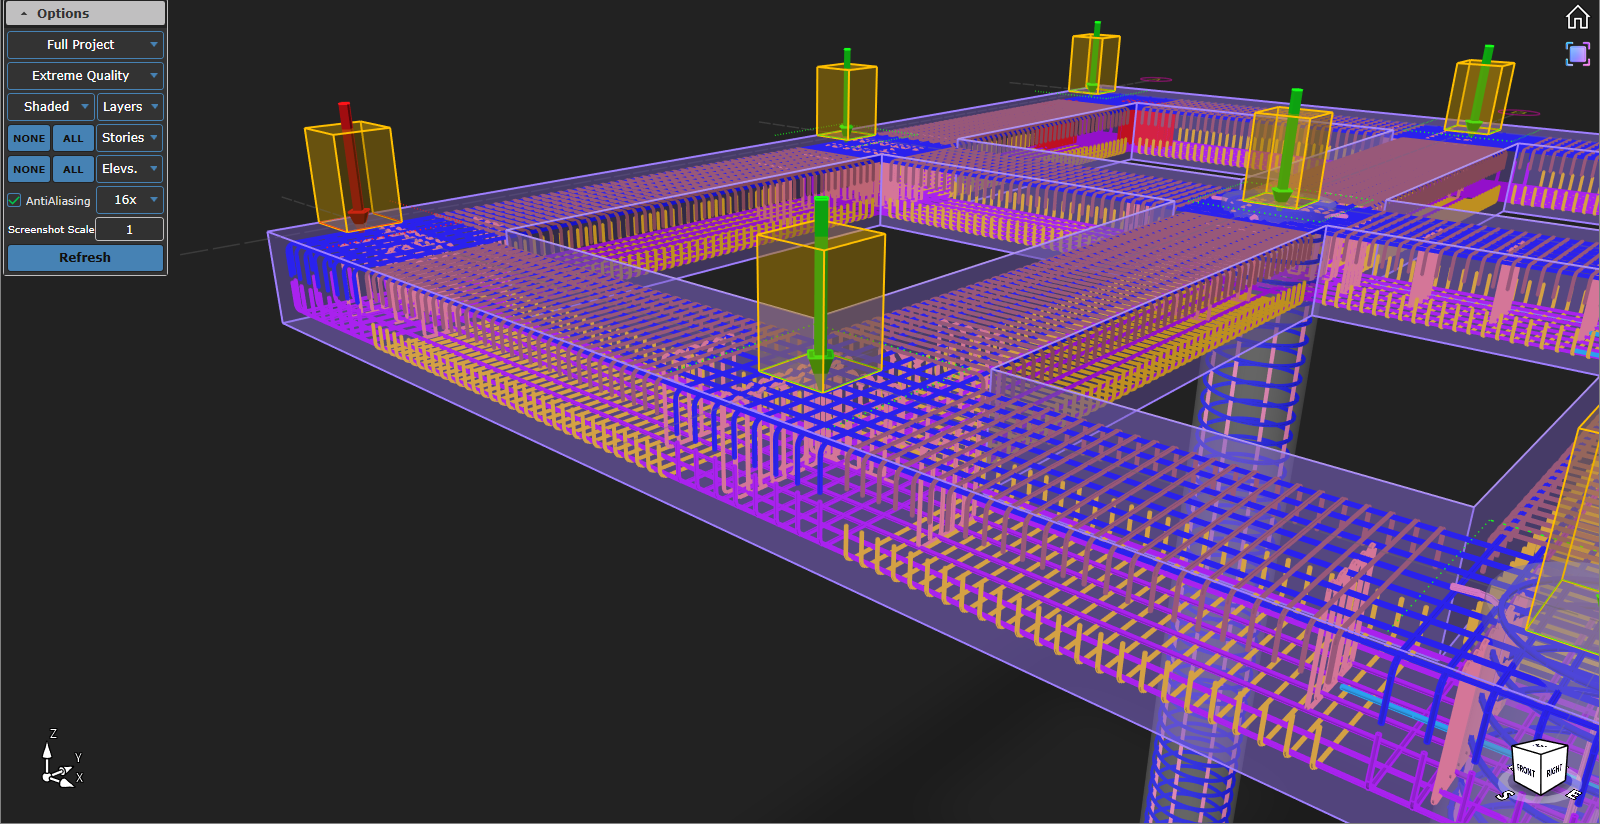Click the S compass marker near view cube
The width and height of the screenshot is (1600, 824).
tap(1504, 795)
